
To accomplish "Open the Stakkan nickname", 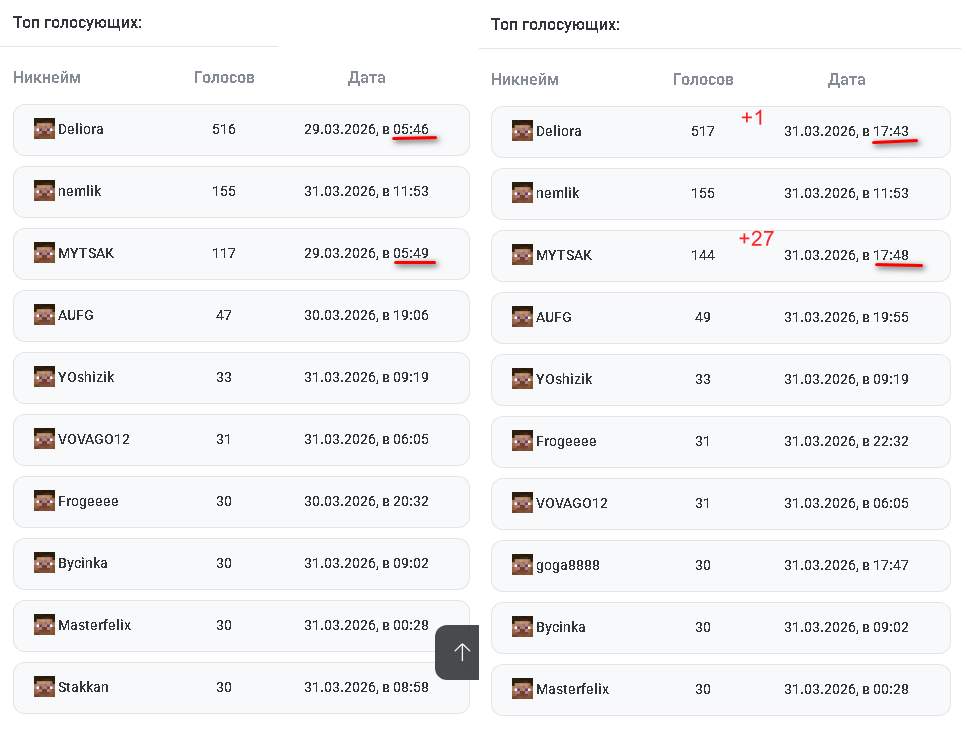I will (83, 687).
